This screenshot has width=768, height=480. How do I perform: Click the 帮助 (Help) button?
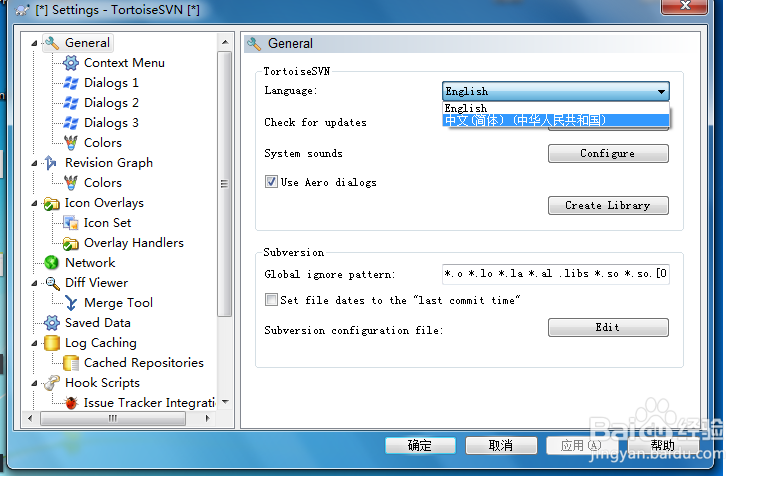click(663, 445)
